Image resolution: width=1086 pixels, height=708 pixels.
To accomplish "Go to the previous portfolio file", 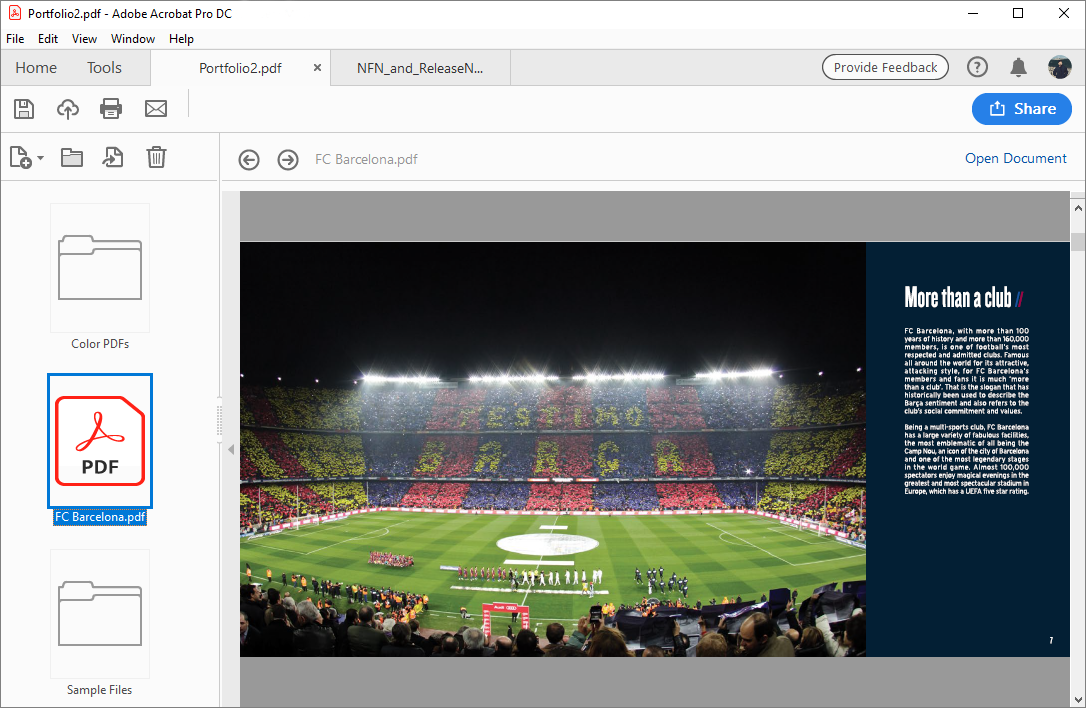I will tap(248, 159).
